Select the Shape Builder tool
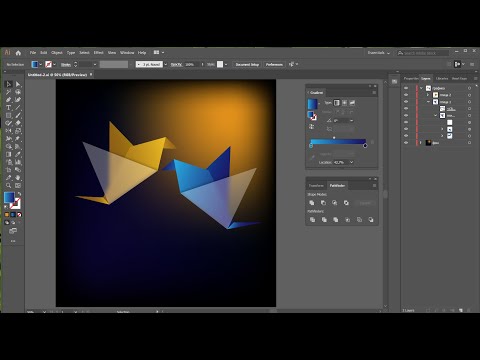The height and width of the screenshot is (360, 480). tap(9, 146)
